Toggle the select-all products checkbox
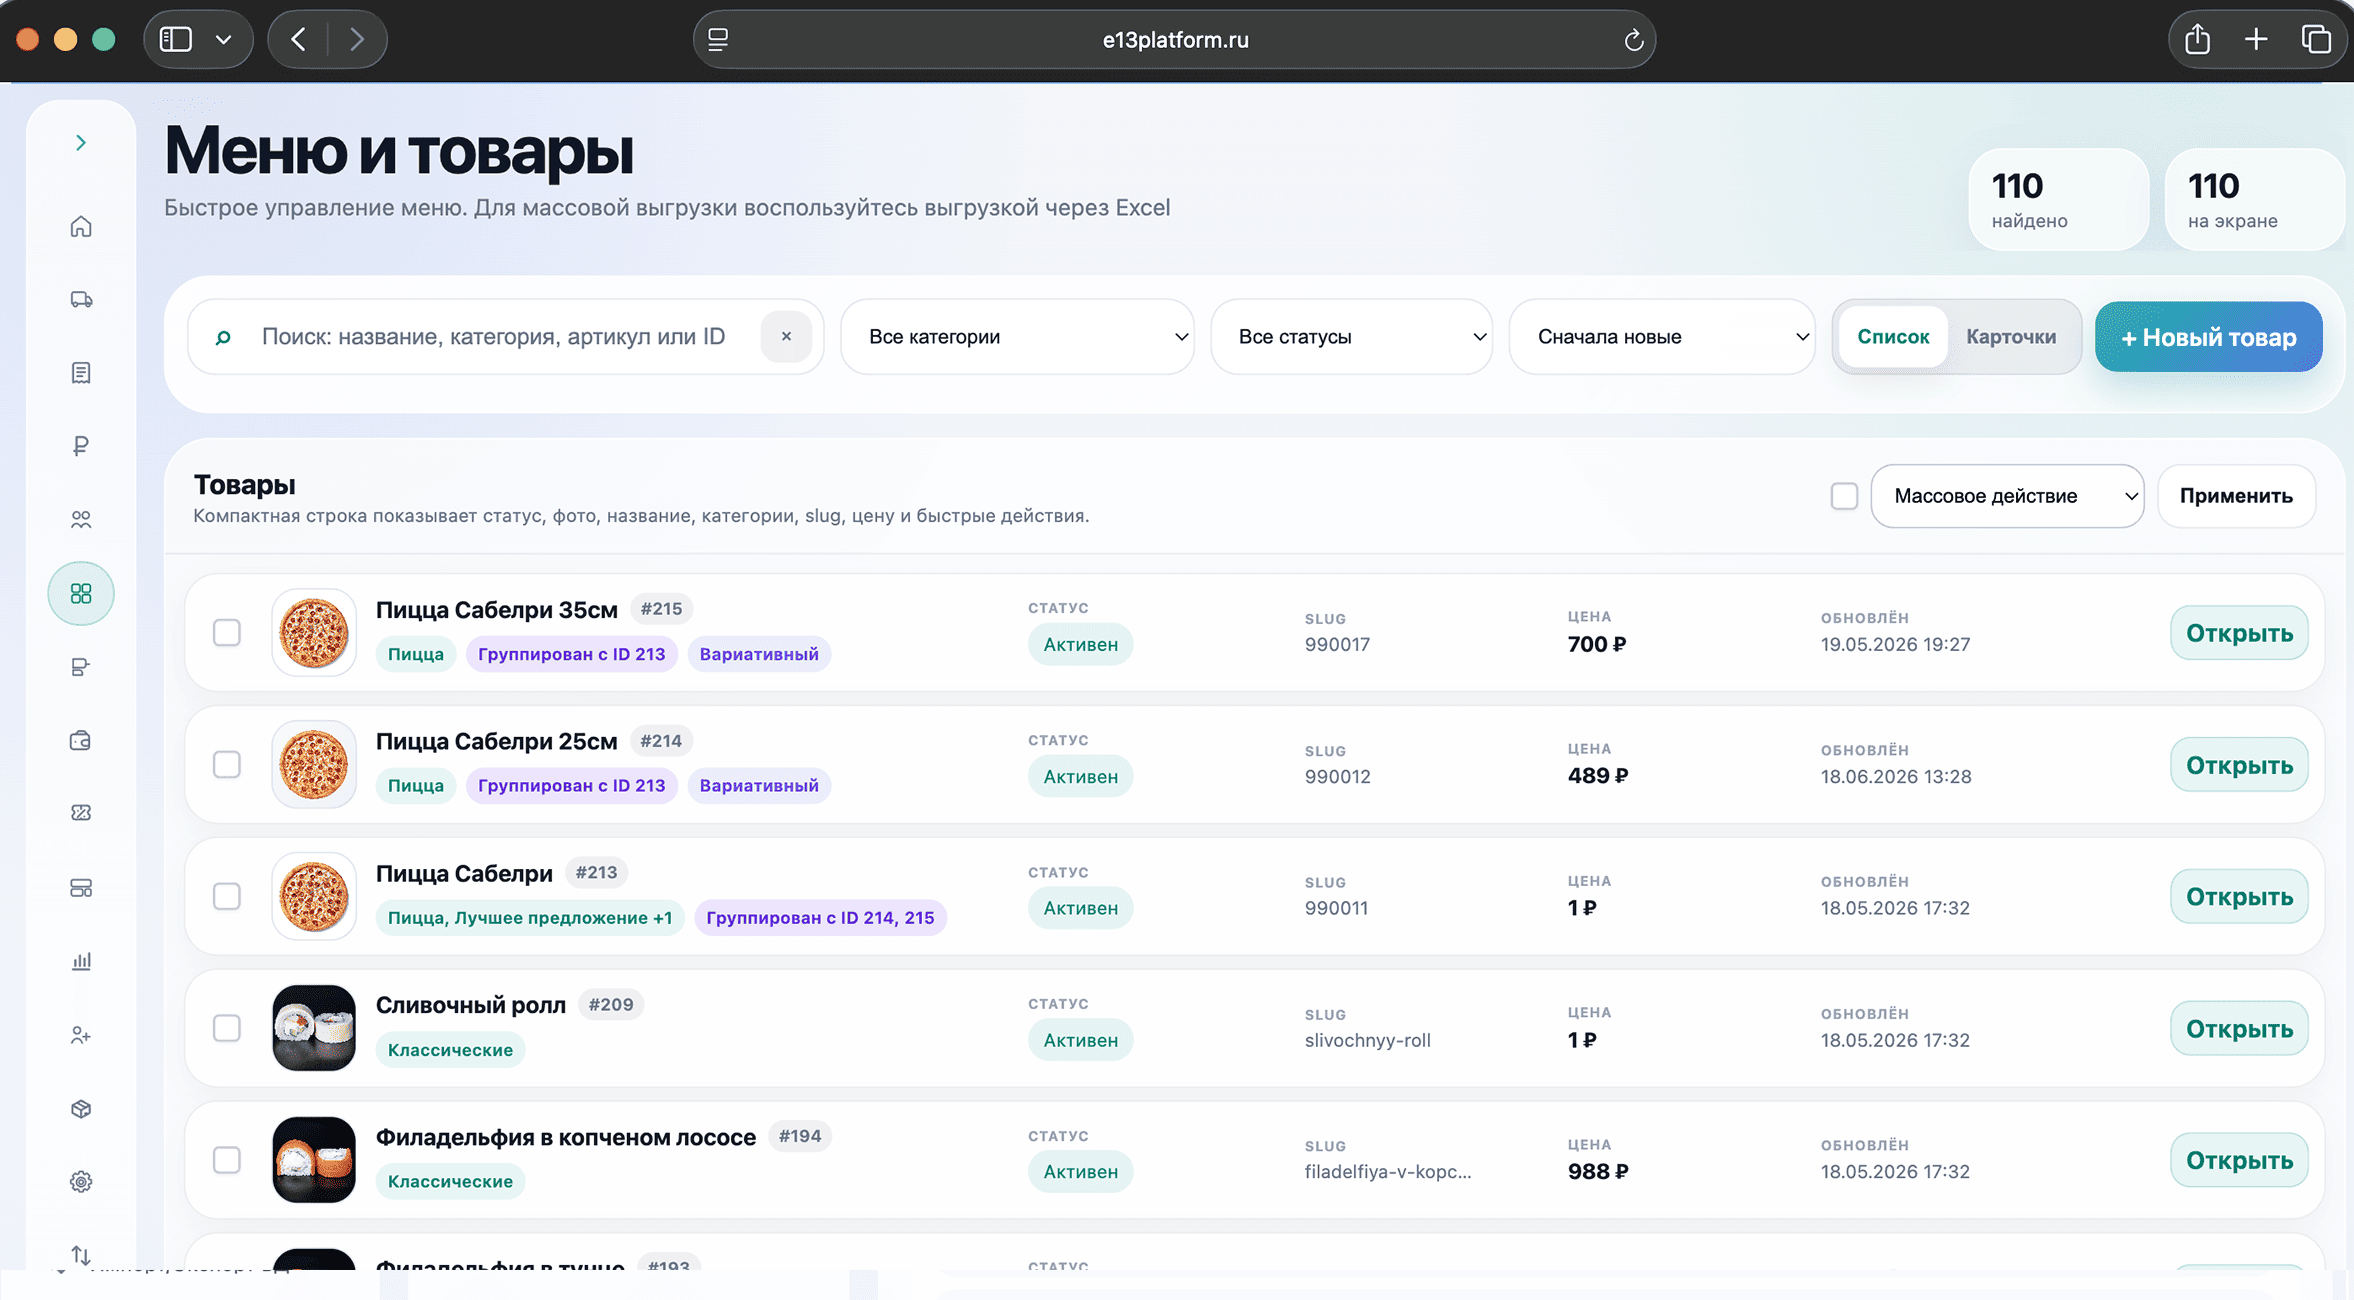Image resolution: width=2354 pixels, height=1300 pixels. coord(1844,496)
